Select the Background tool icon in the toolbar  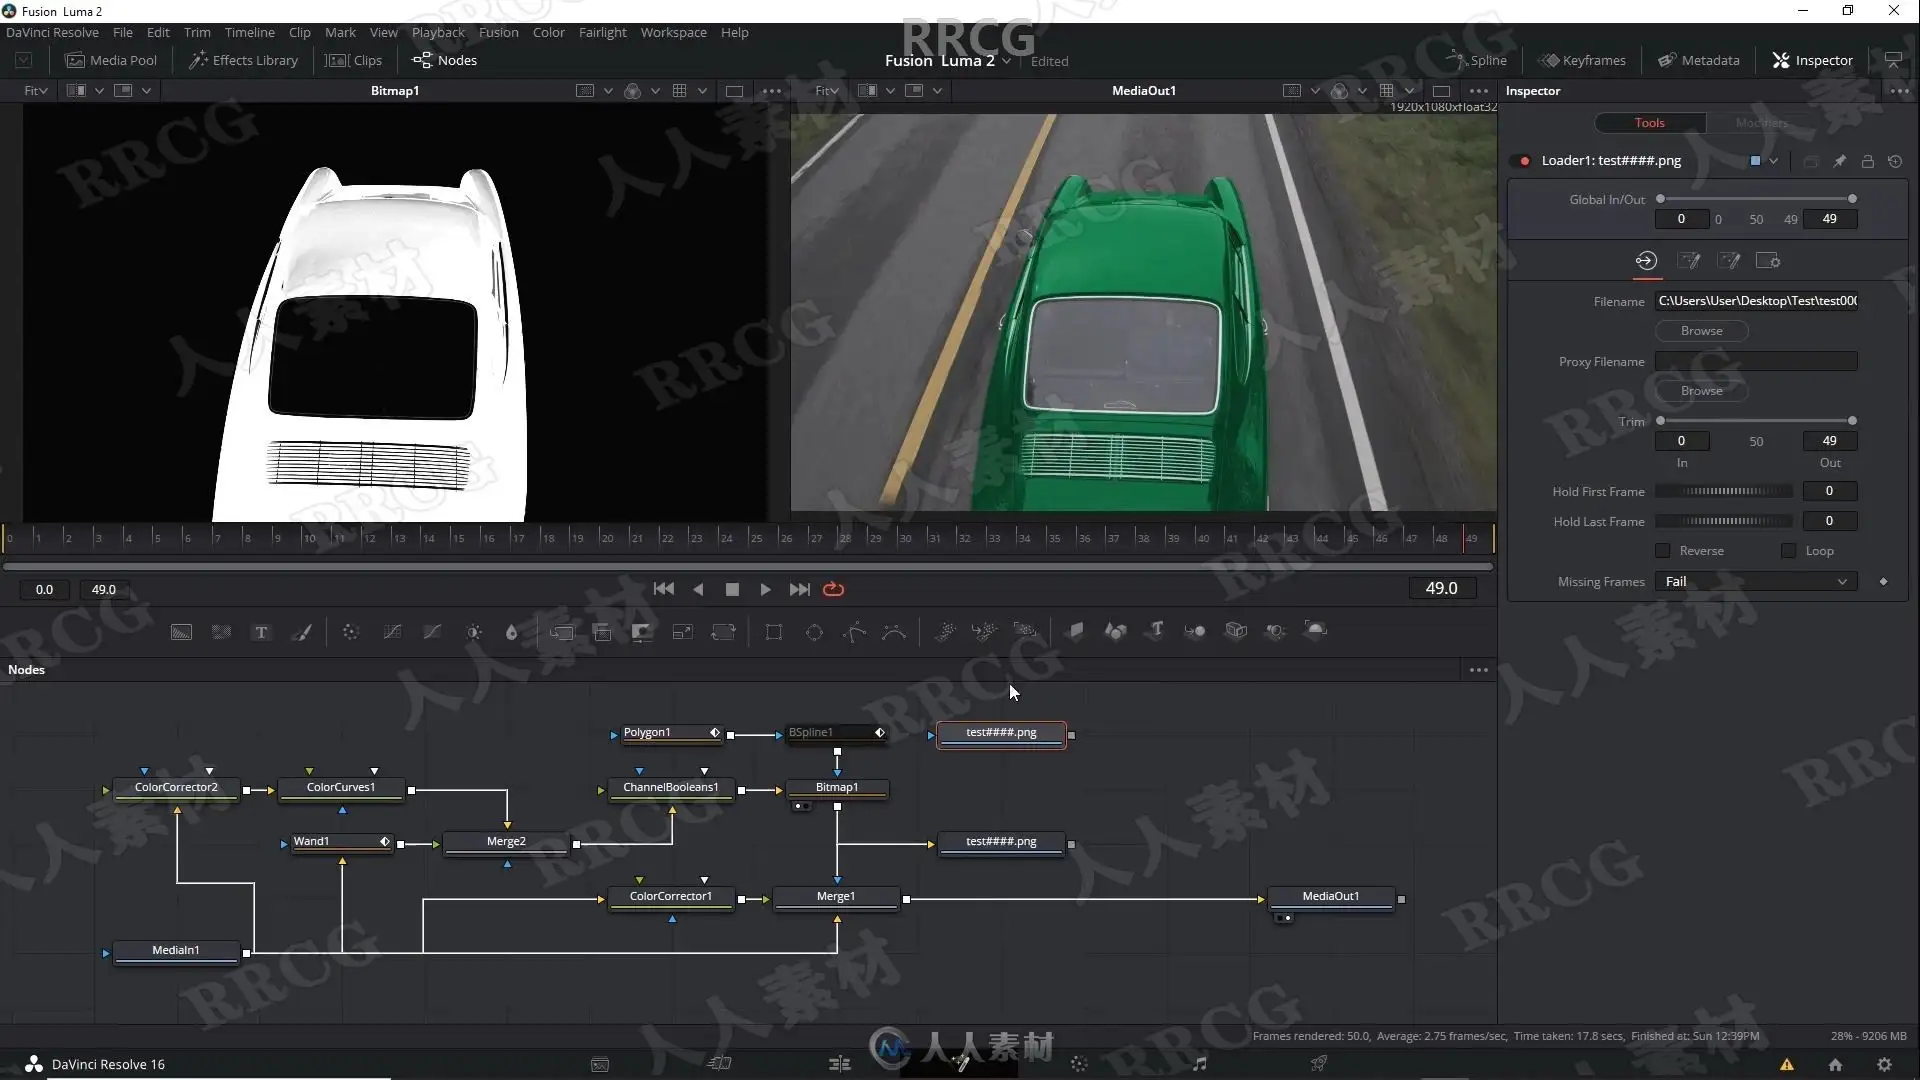(x=181, y=632)
